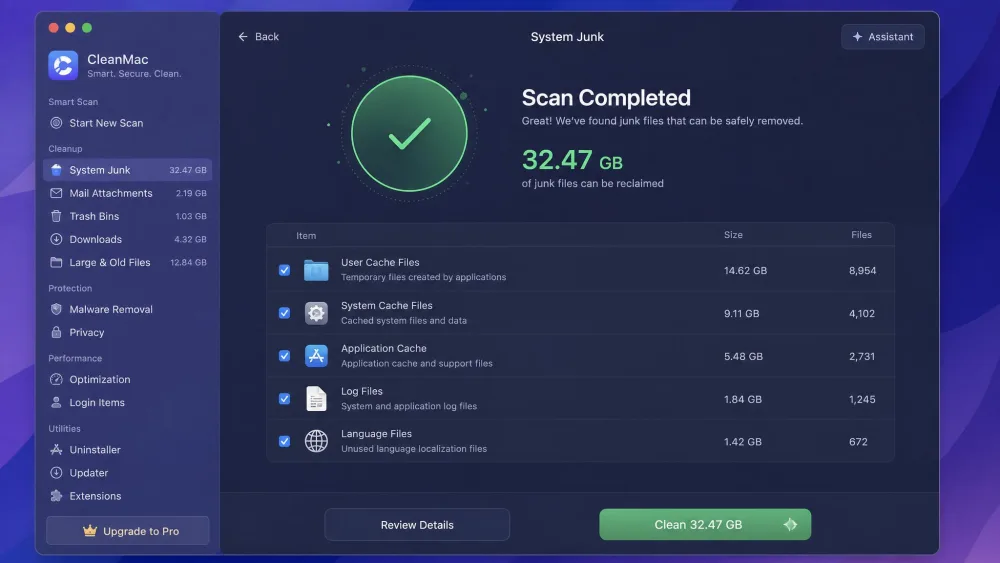The height and width of the screenshot is (563, 1000).
Task: Click the Application Cache App Store icon
Action: [316, 356]
